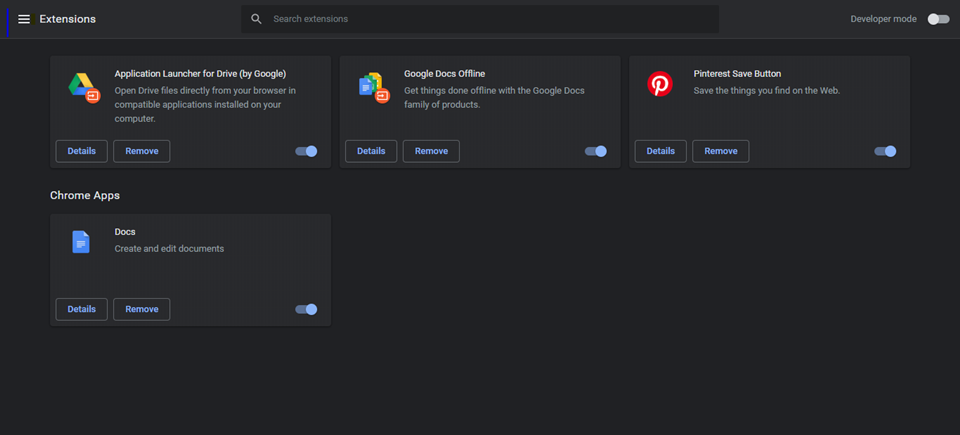Disable Application Launcher for Drive extension

pos(306,151)
